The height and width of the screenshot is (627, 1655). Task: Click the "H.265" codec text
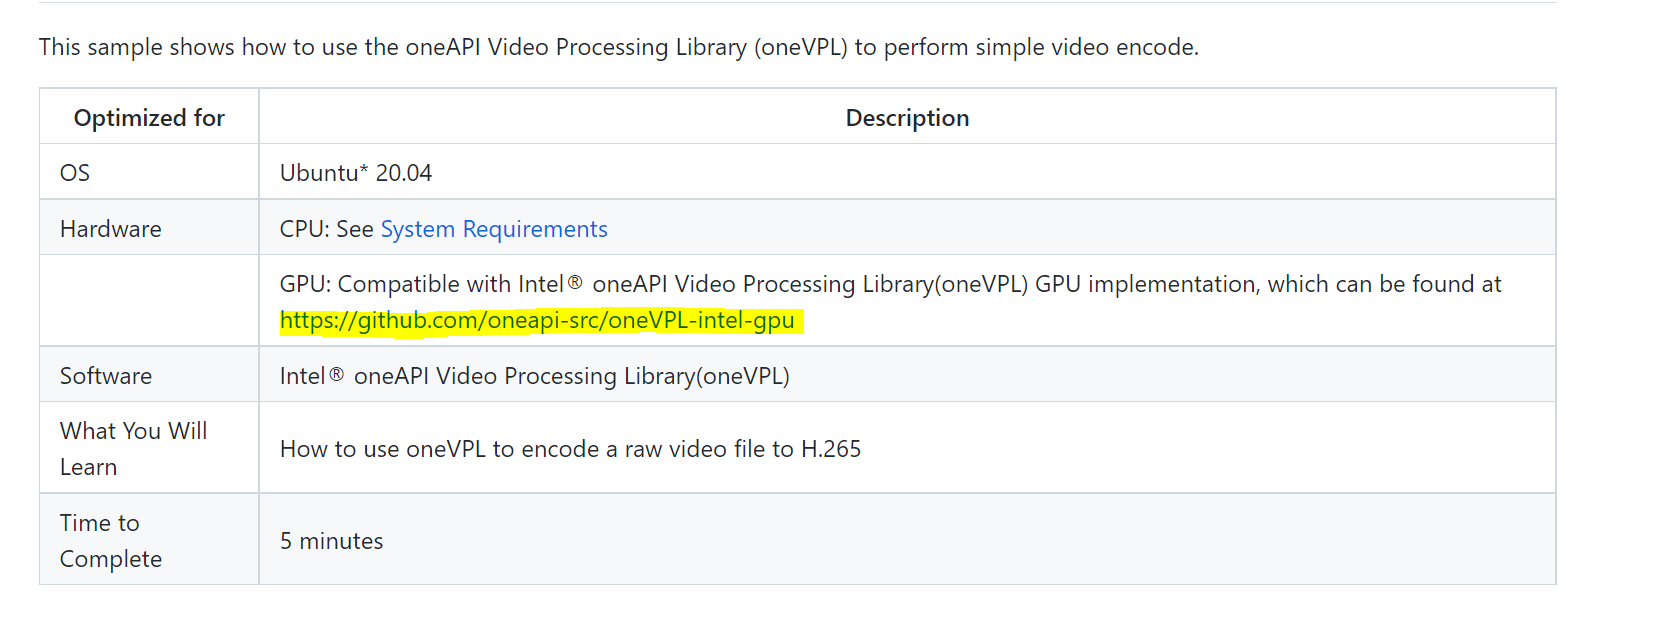(x=831, y=449)
